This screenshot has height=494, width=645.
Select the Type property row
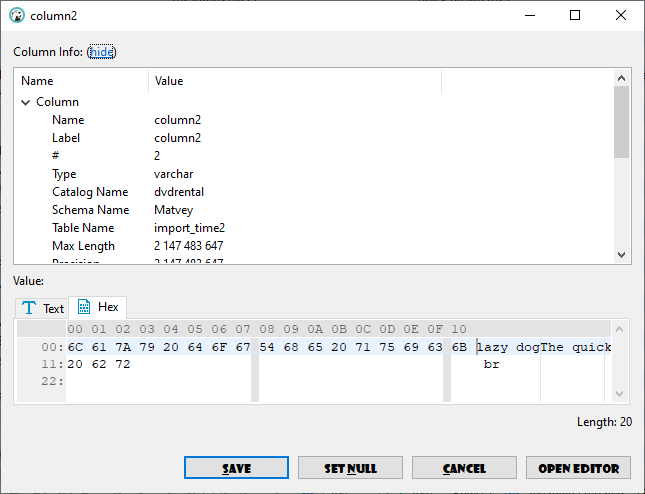314,174
